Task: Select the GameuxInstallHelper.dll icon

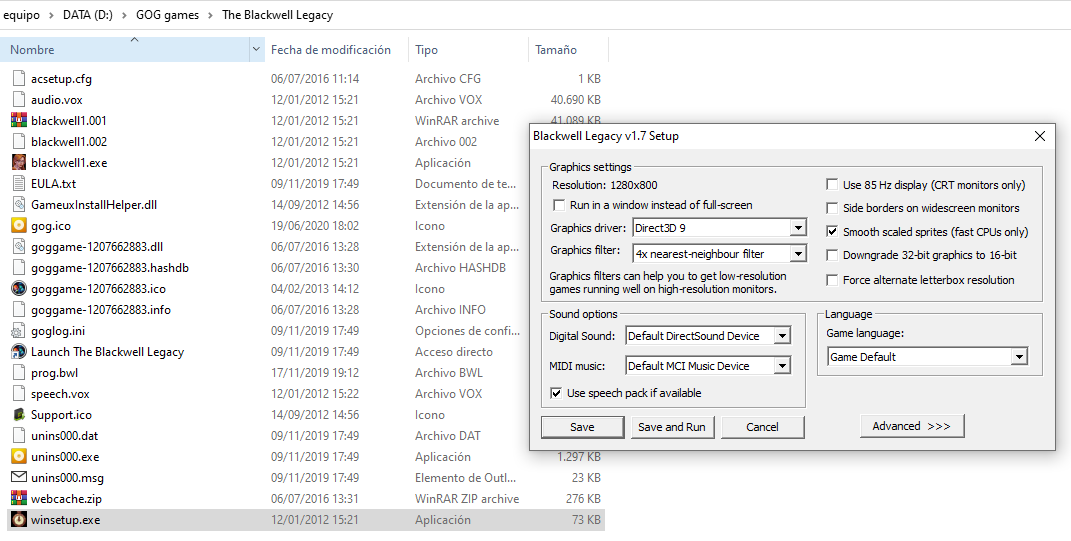Action: tap(18, 205)
